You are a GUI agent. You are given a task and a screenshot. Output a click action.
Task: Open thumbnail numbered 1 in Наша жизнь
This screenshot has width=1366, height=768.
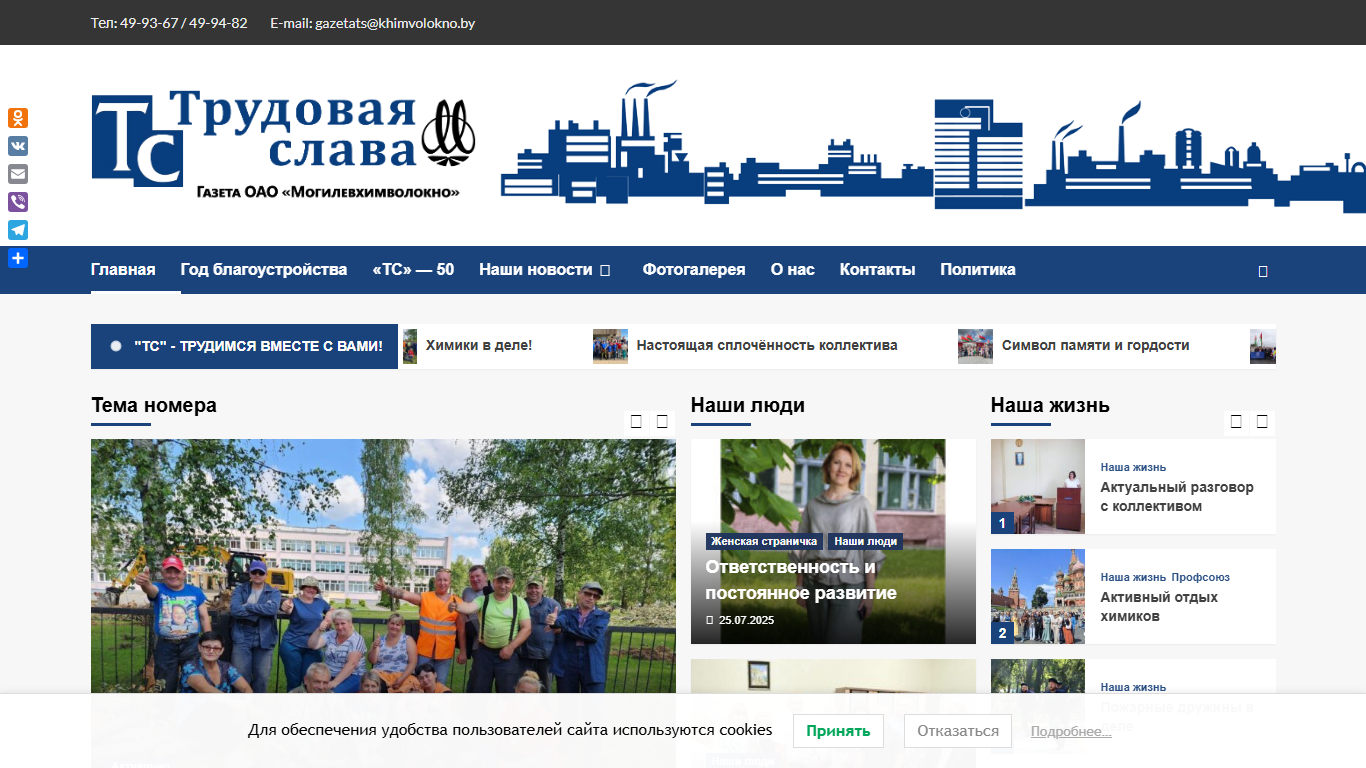point(1038,486)
